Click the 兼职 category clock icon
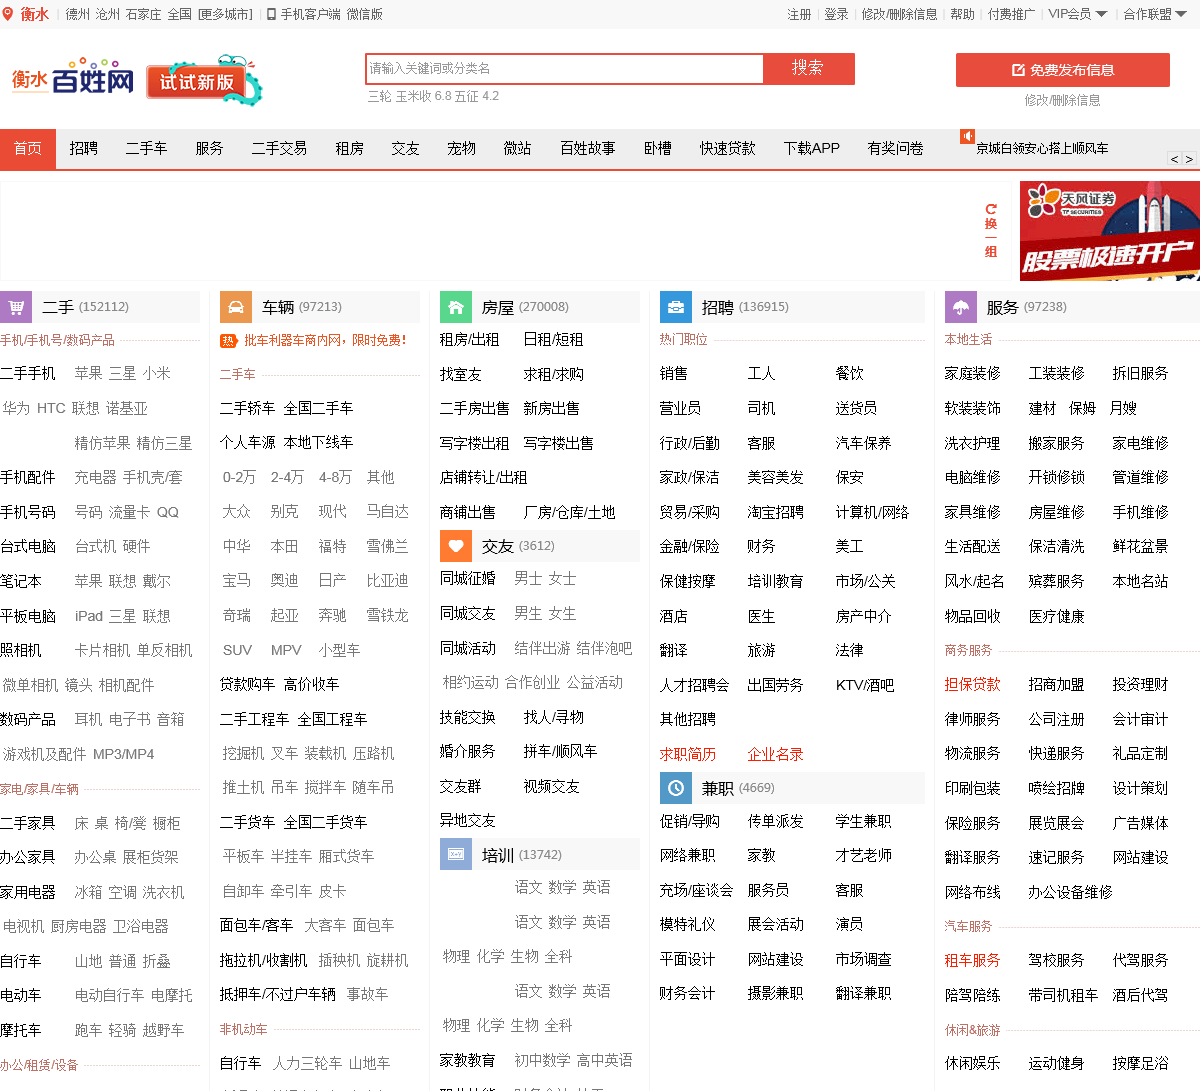Viewport: 1200px width, 1091px height. point(676,788)
